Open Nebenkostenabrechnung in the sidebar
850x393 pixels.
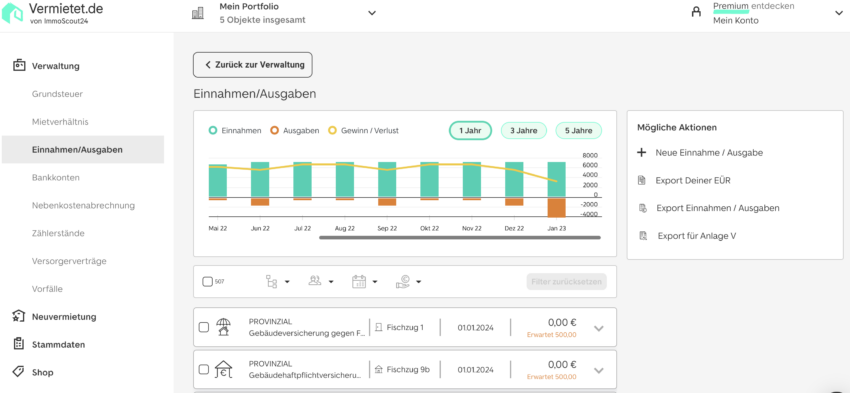[83, 205]
